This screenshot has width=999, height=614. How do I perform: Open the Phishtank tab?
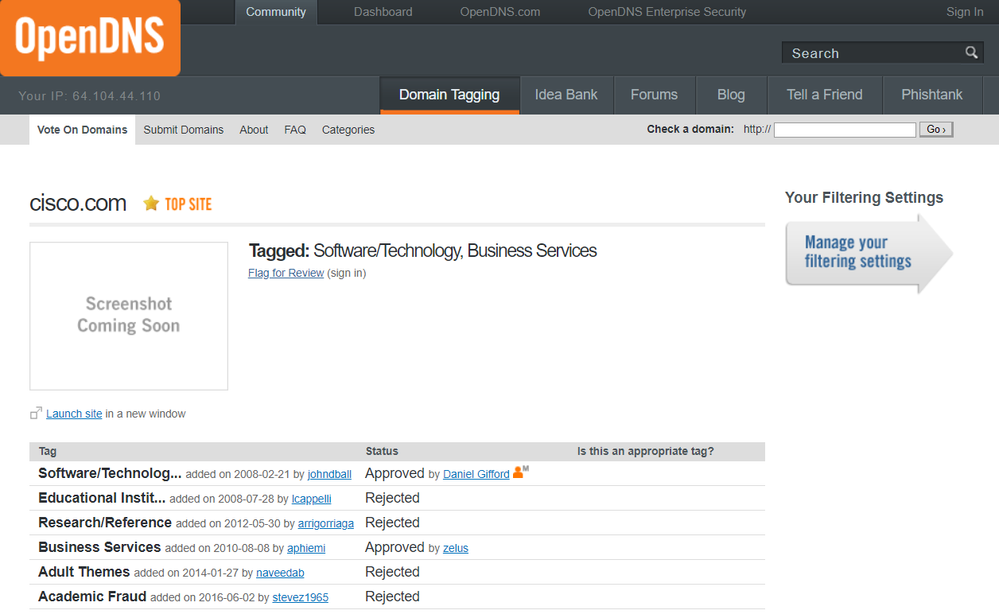[x=932, y=95]
